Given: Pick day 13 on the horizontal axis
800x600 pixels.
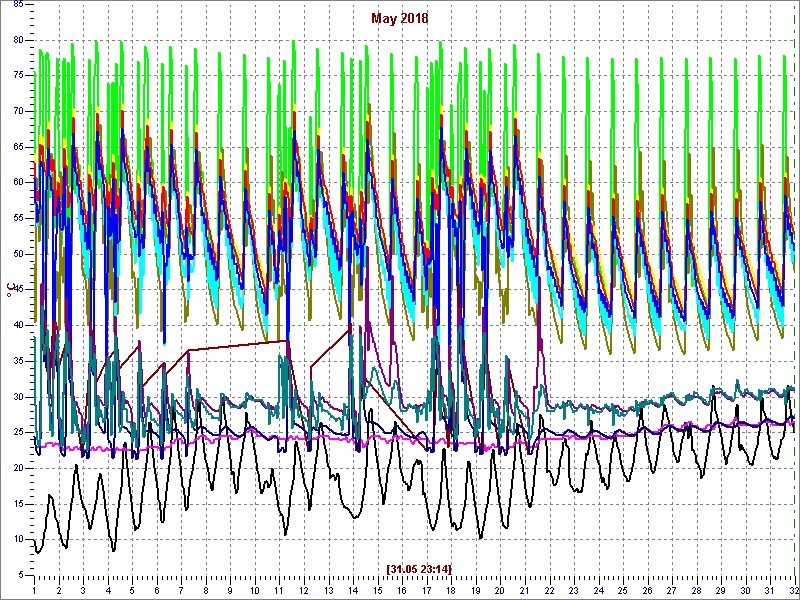Looking at the screenshot, I should [328, 589].
